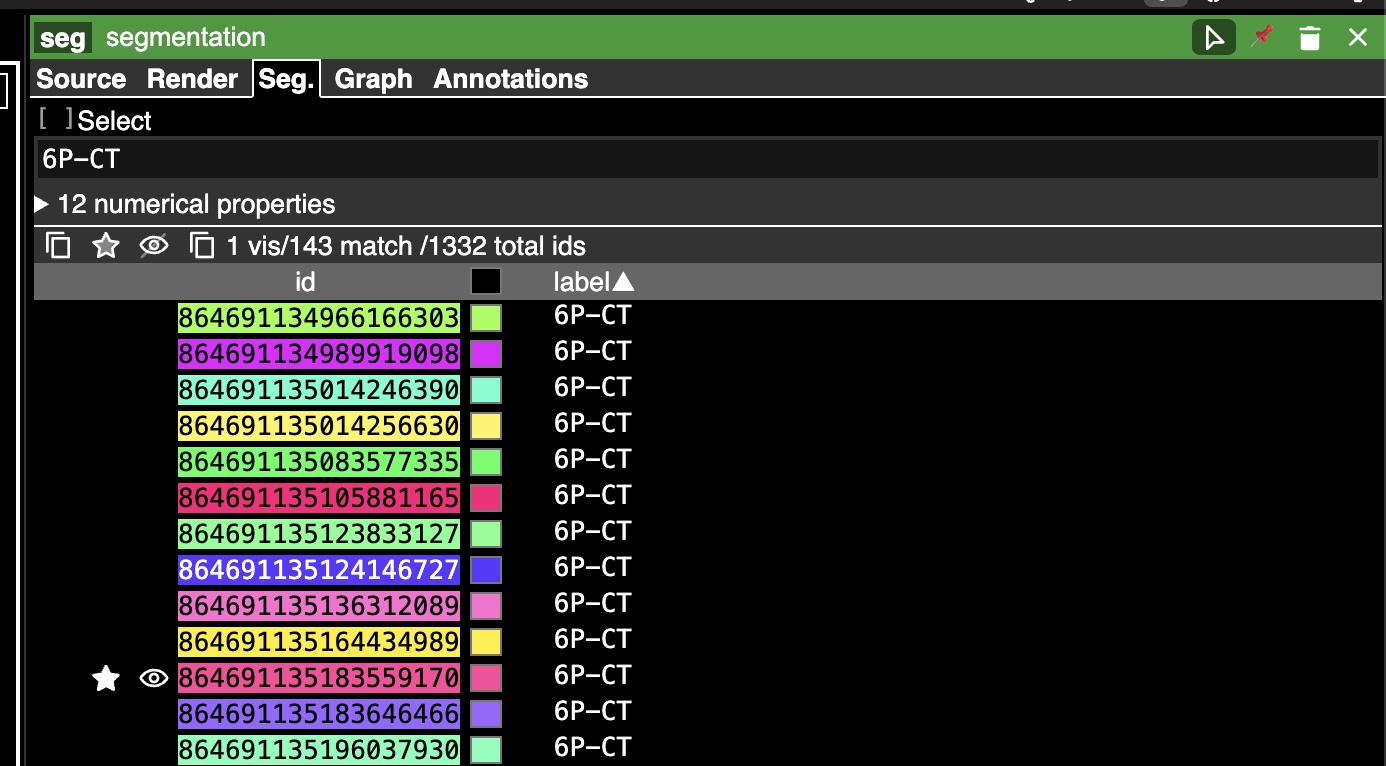The image size is (1386, 766).
Task: Click the 1 vis/143 match count text
Action: coord(406,246)
